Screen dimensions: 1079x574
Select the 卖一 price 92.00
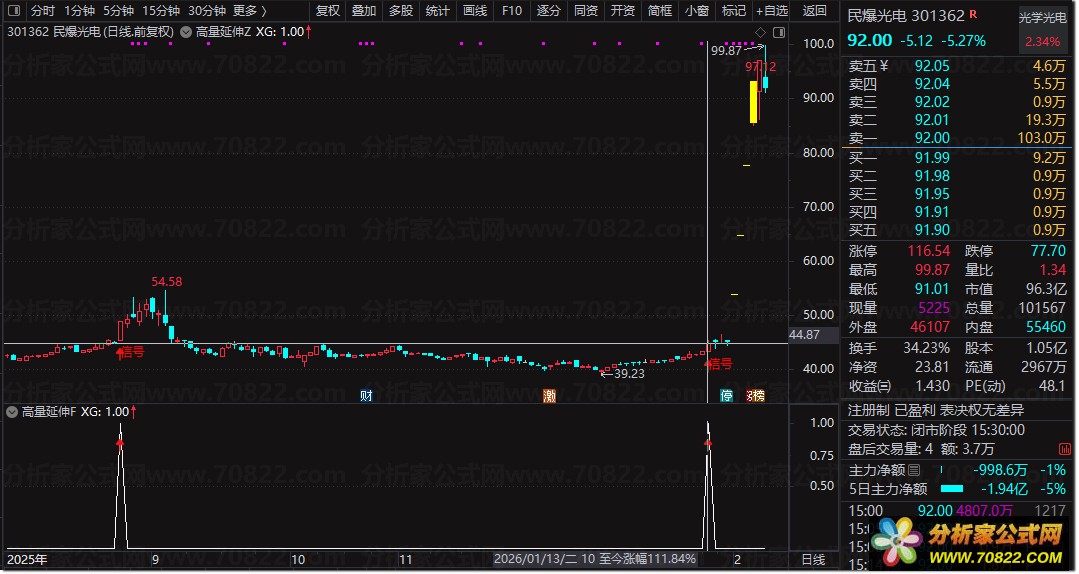[932, 138]
